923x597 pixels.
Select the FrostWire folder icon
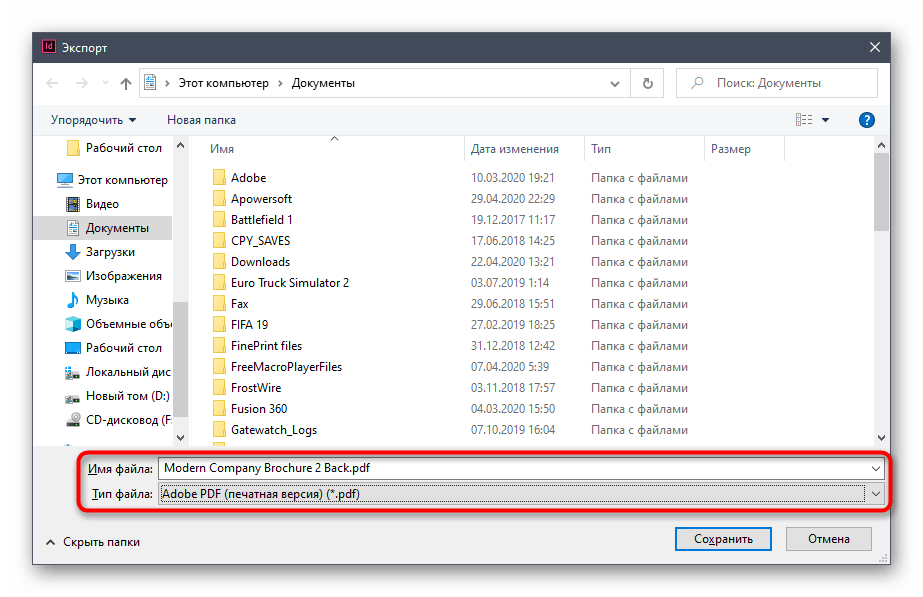click(219, 388)
